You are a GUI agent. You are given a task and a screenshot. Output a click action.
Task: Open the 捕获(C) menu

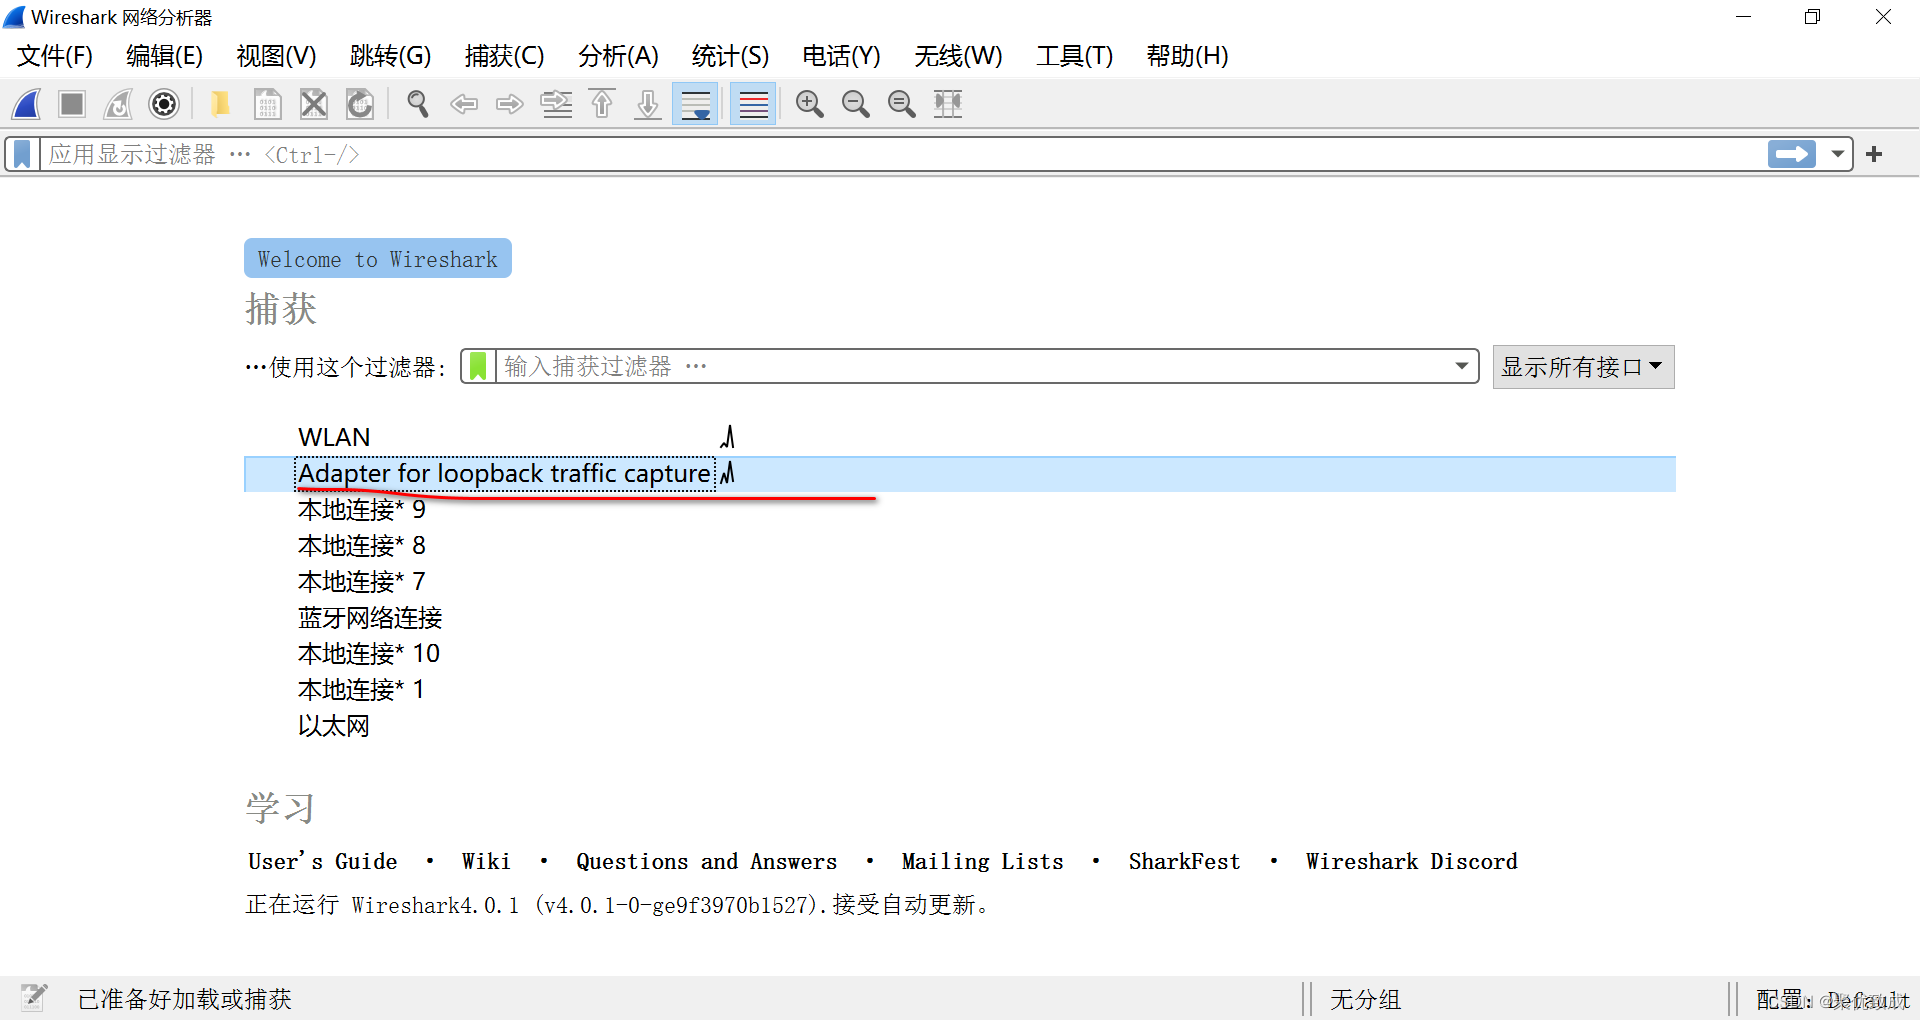click(505, 56)
